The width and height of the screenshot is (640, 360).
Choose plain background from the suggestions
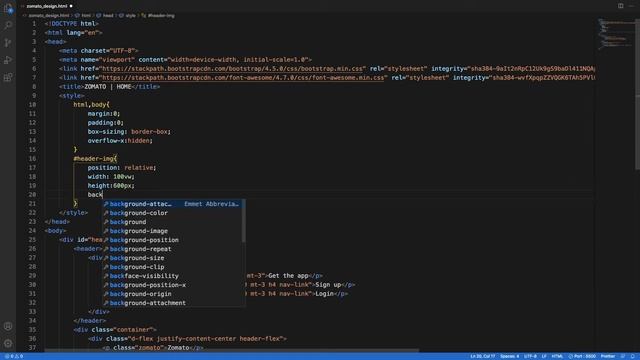point(173,222)
